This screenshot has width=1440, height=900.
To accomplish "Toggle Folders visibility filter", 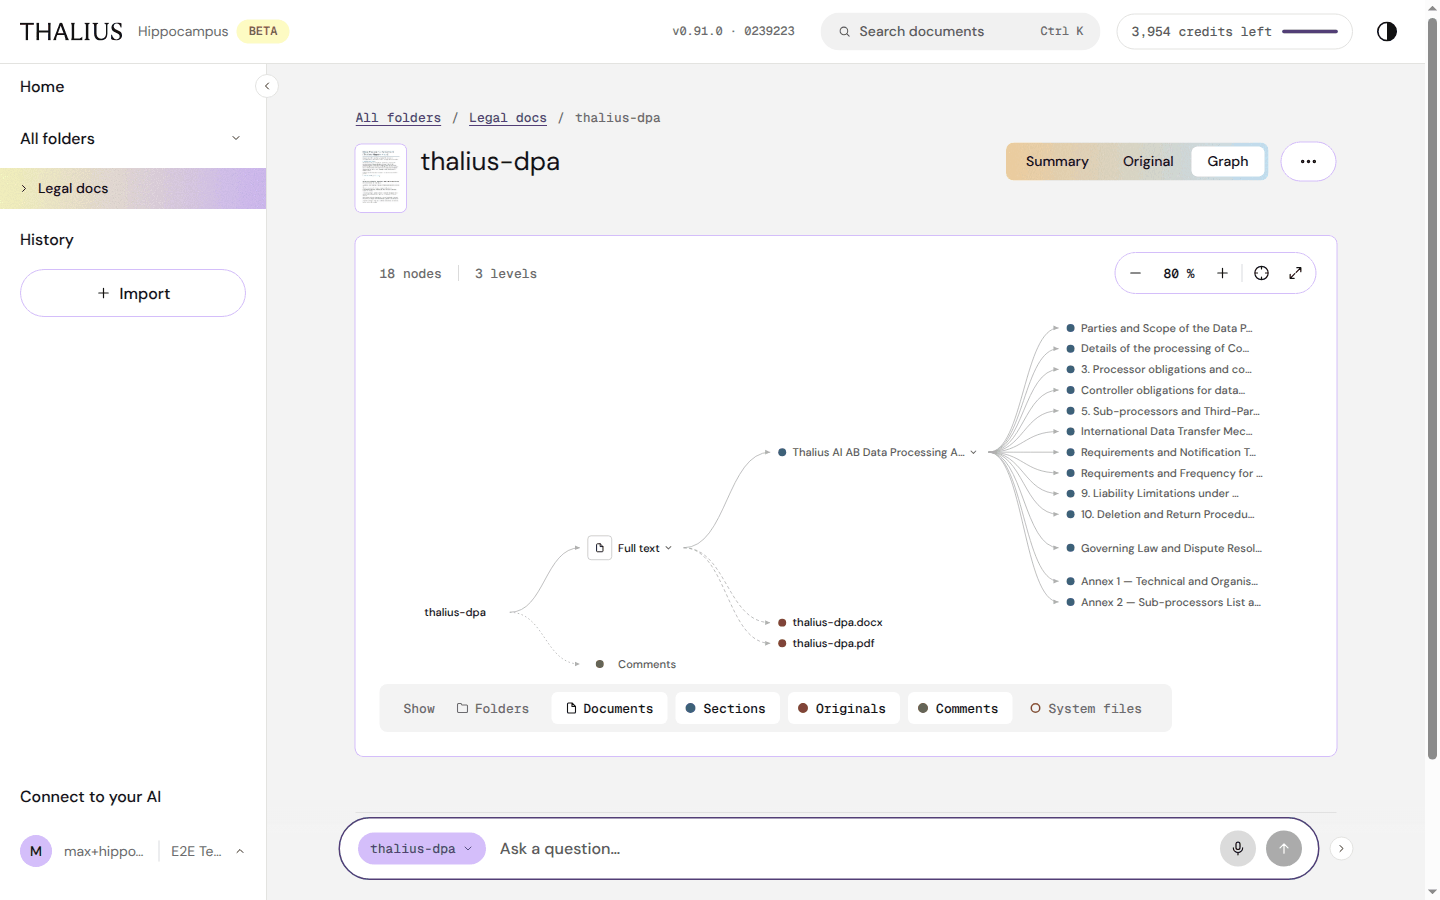I will pos(493,708).
